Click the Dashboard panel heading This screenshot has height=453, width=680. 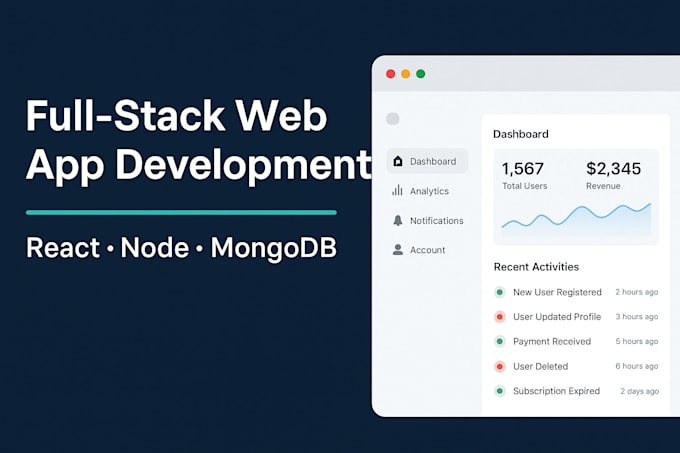point(520,134)
